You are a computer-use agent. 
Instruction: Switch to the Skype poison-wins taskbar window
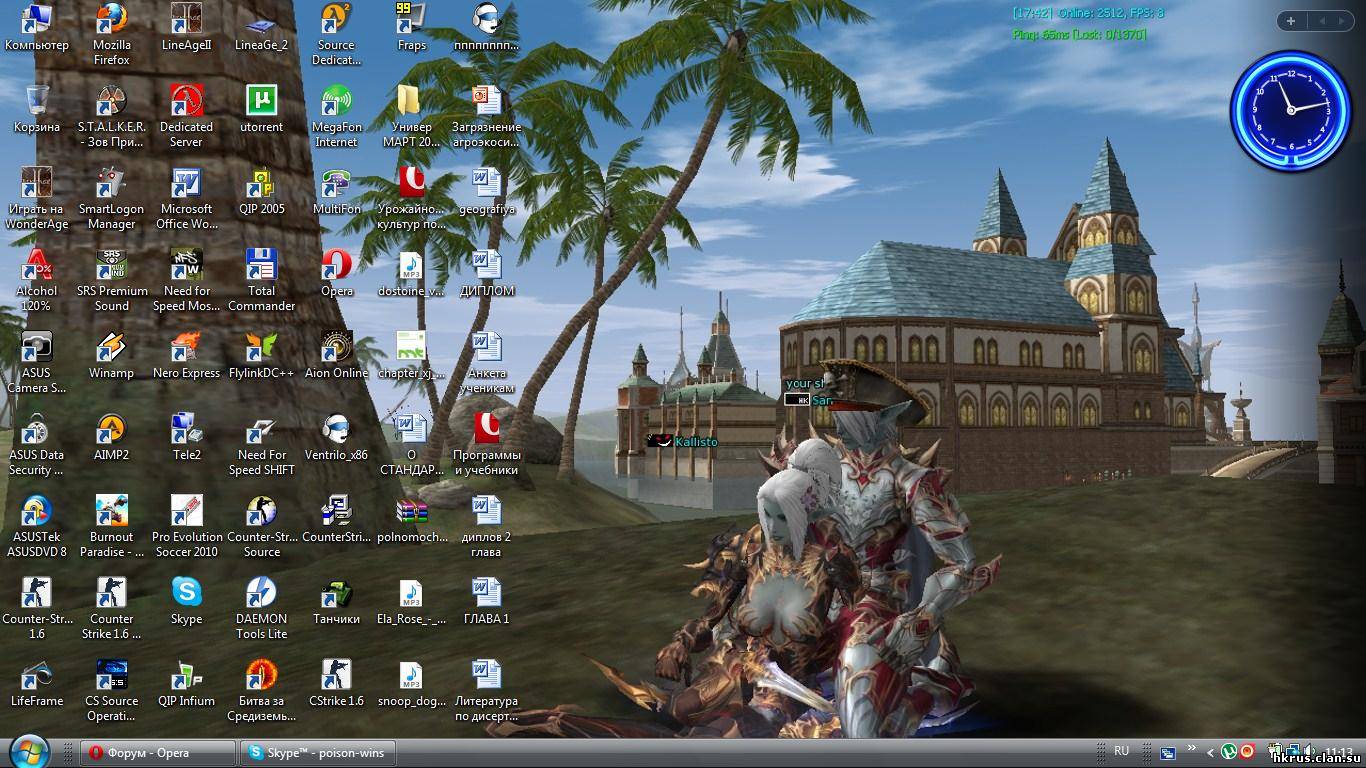tap(317, 753)
